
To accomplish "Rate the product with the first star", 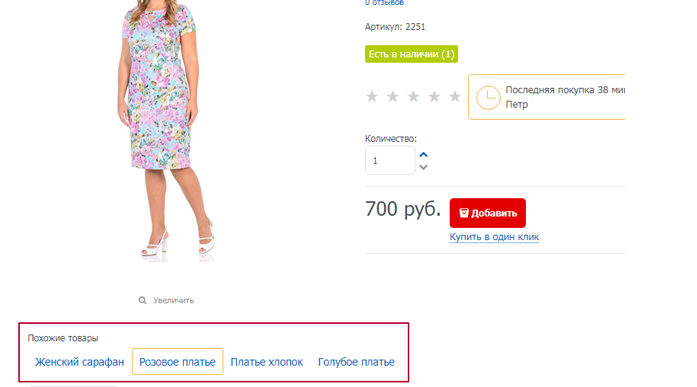I will pos(372,96).
